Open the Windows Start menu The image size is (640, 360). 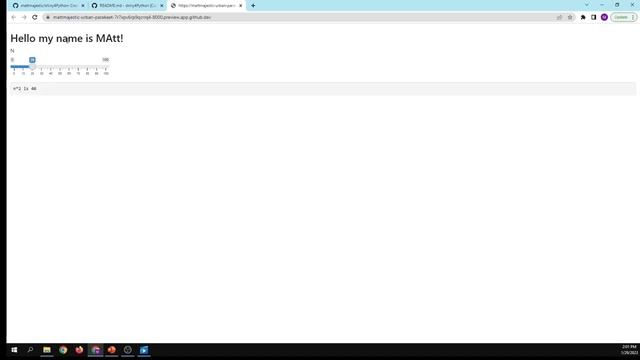pyautogui.click(x=14, y=350)
